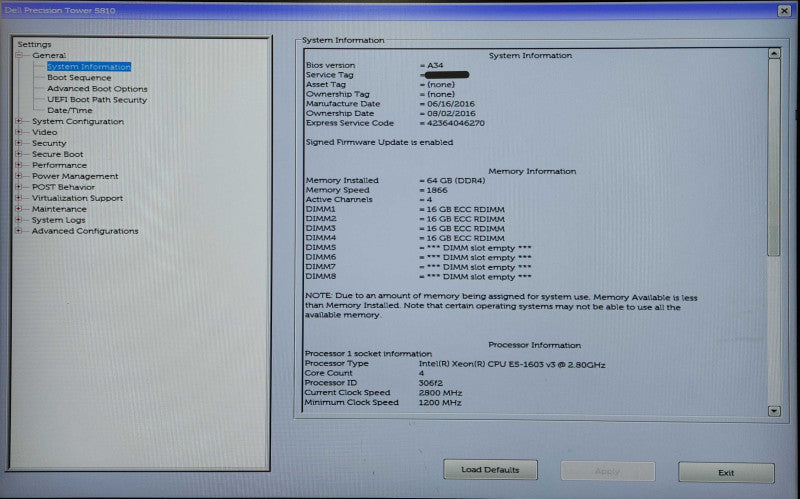The image size is (800, 499).
Task: Select the Virtualization Support label
Action: 77,198
